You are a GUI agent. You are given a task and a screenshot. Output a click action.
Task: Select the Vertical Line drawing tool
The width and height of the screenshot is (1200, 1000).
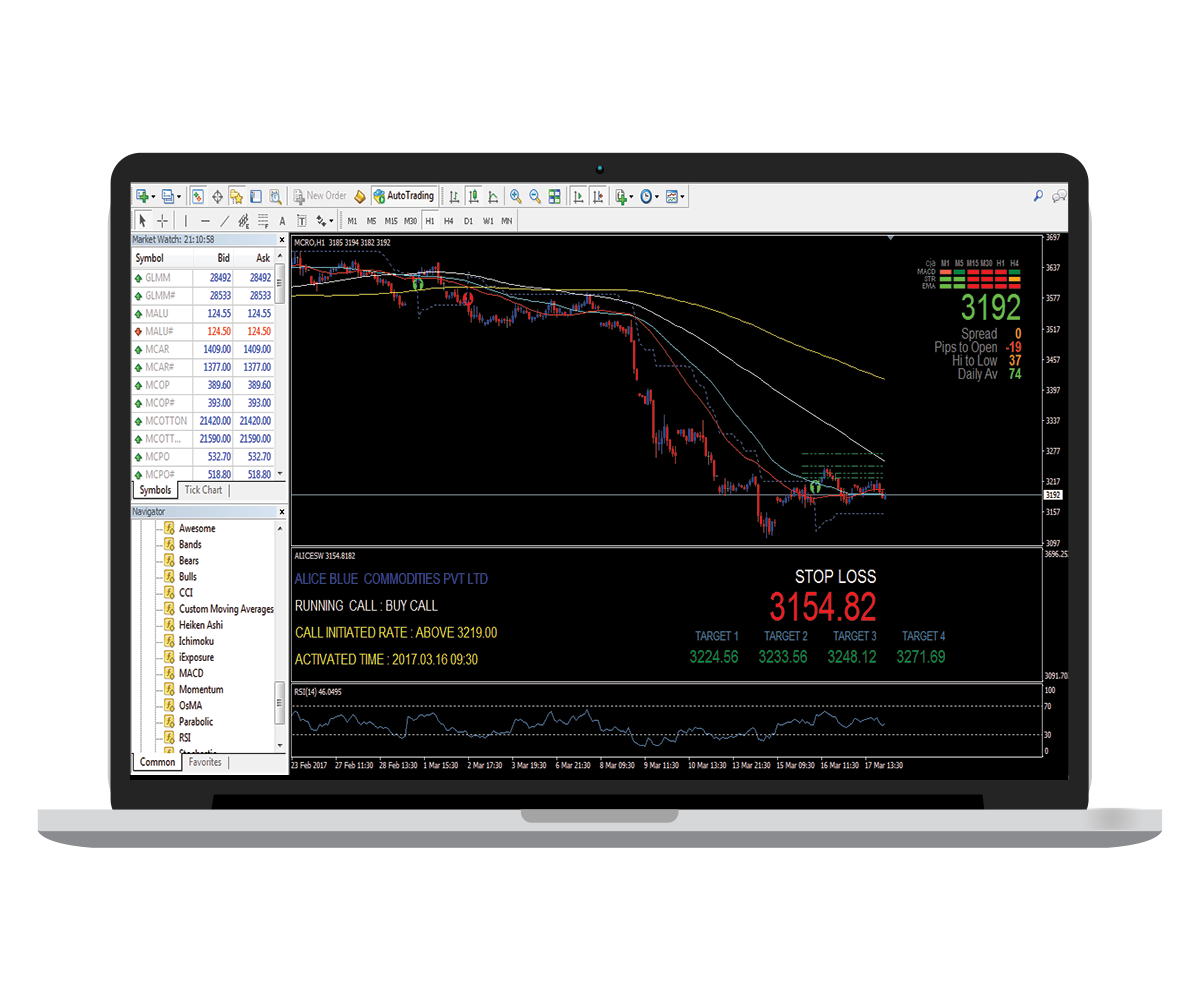(x=185, y=221)
